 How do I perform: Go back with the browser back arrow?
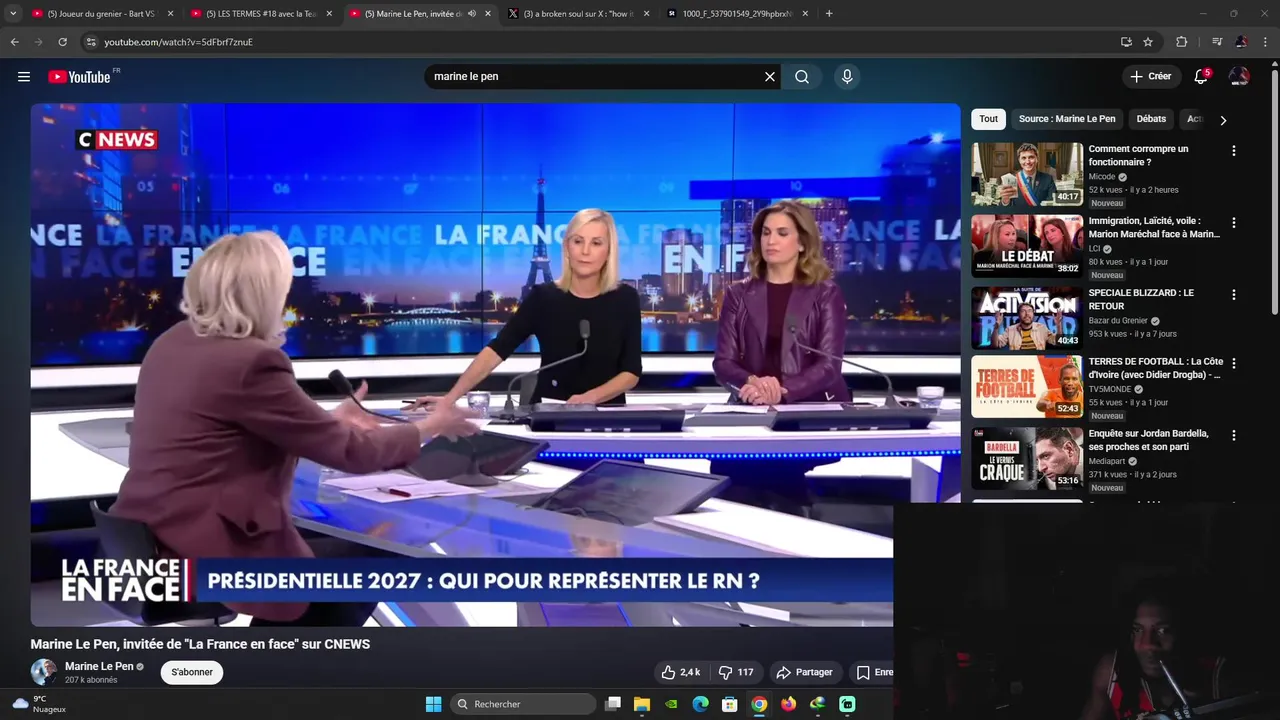tap(14, 42)
